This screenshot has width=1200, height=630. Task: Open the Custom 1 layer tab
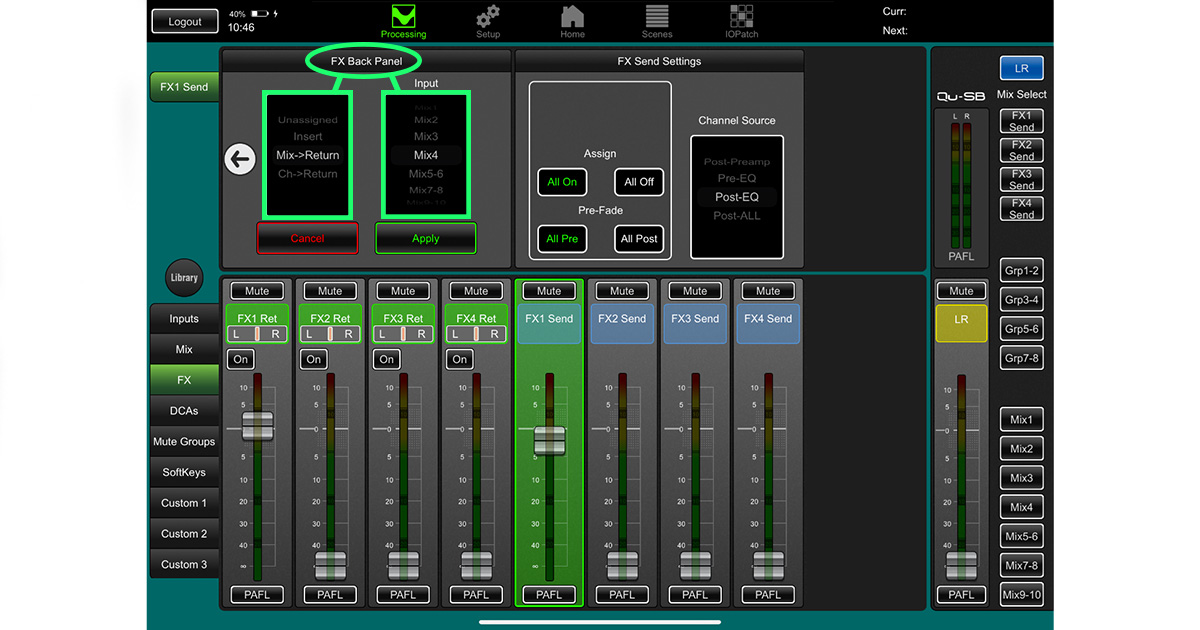click(184, 503)
